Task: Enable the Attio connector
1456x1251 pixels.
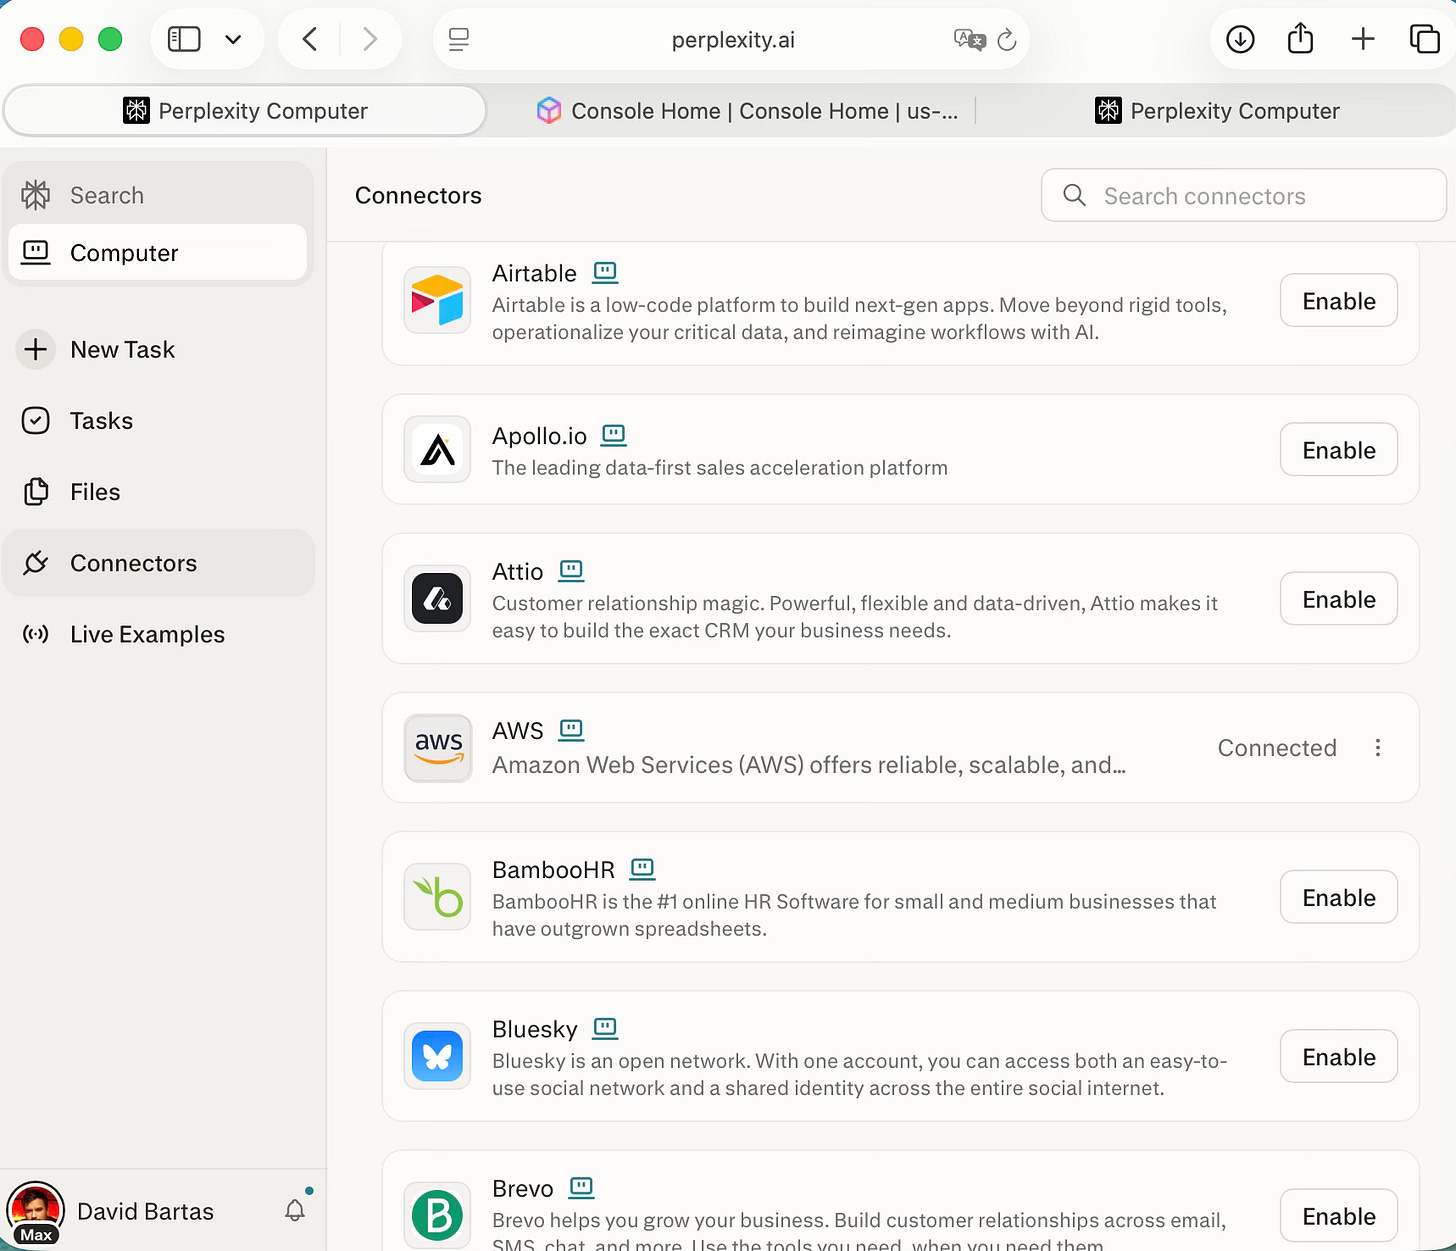Action: (1338, 599)
